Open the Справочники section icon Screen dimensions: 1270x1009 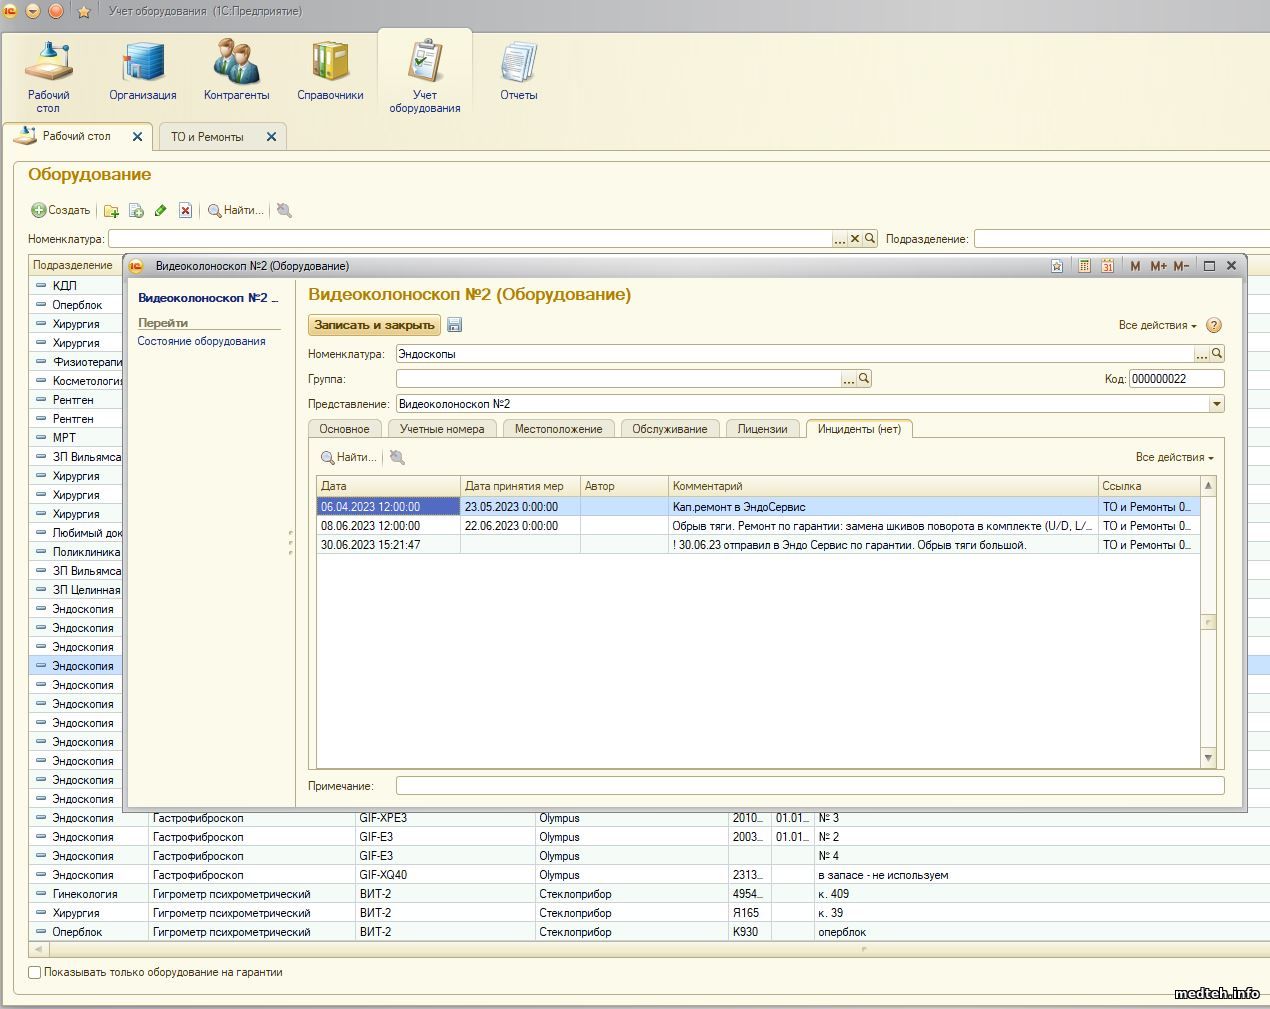pos(330,71)
